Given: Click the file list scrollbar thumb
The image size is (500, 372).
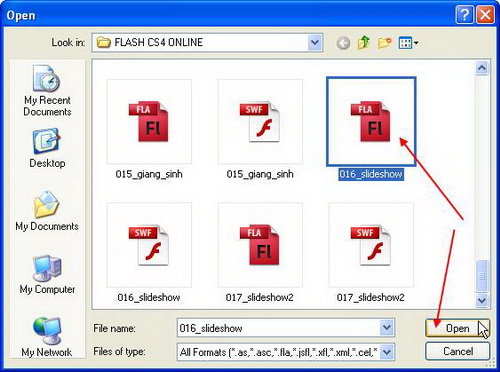Looking at the screenshot, I should click(482, 276).
